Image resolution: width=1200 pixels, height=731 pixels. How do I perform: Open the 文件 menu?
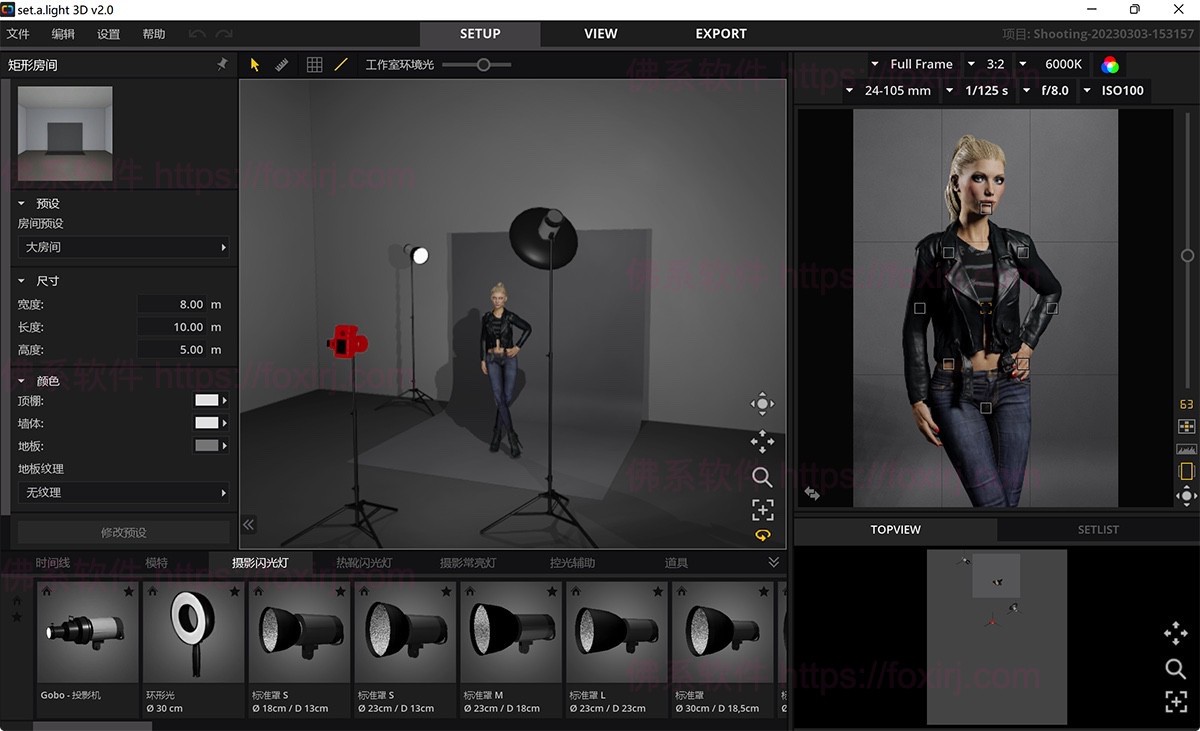[x=18, y=34]
